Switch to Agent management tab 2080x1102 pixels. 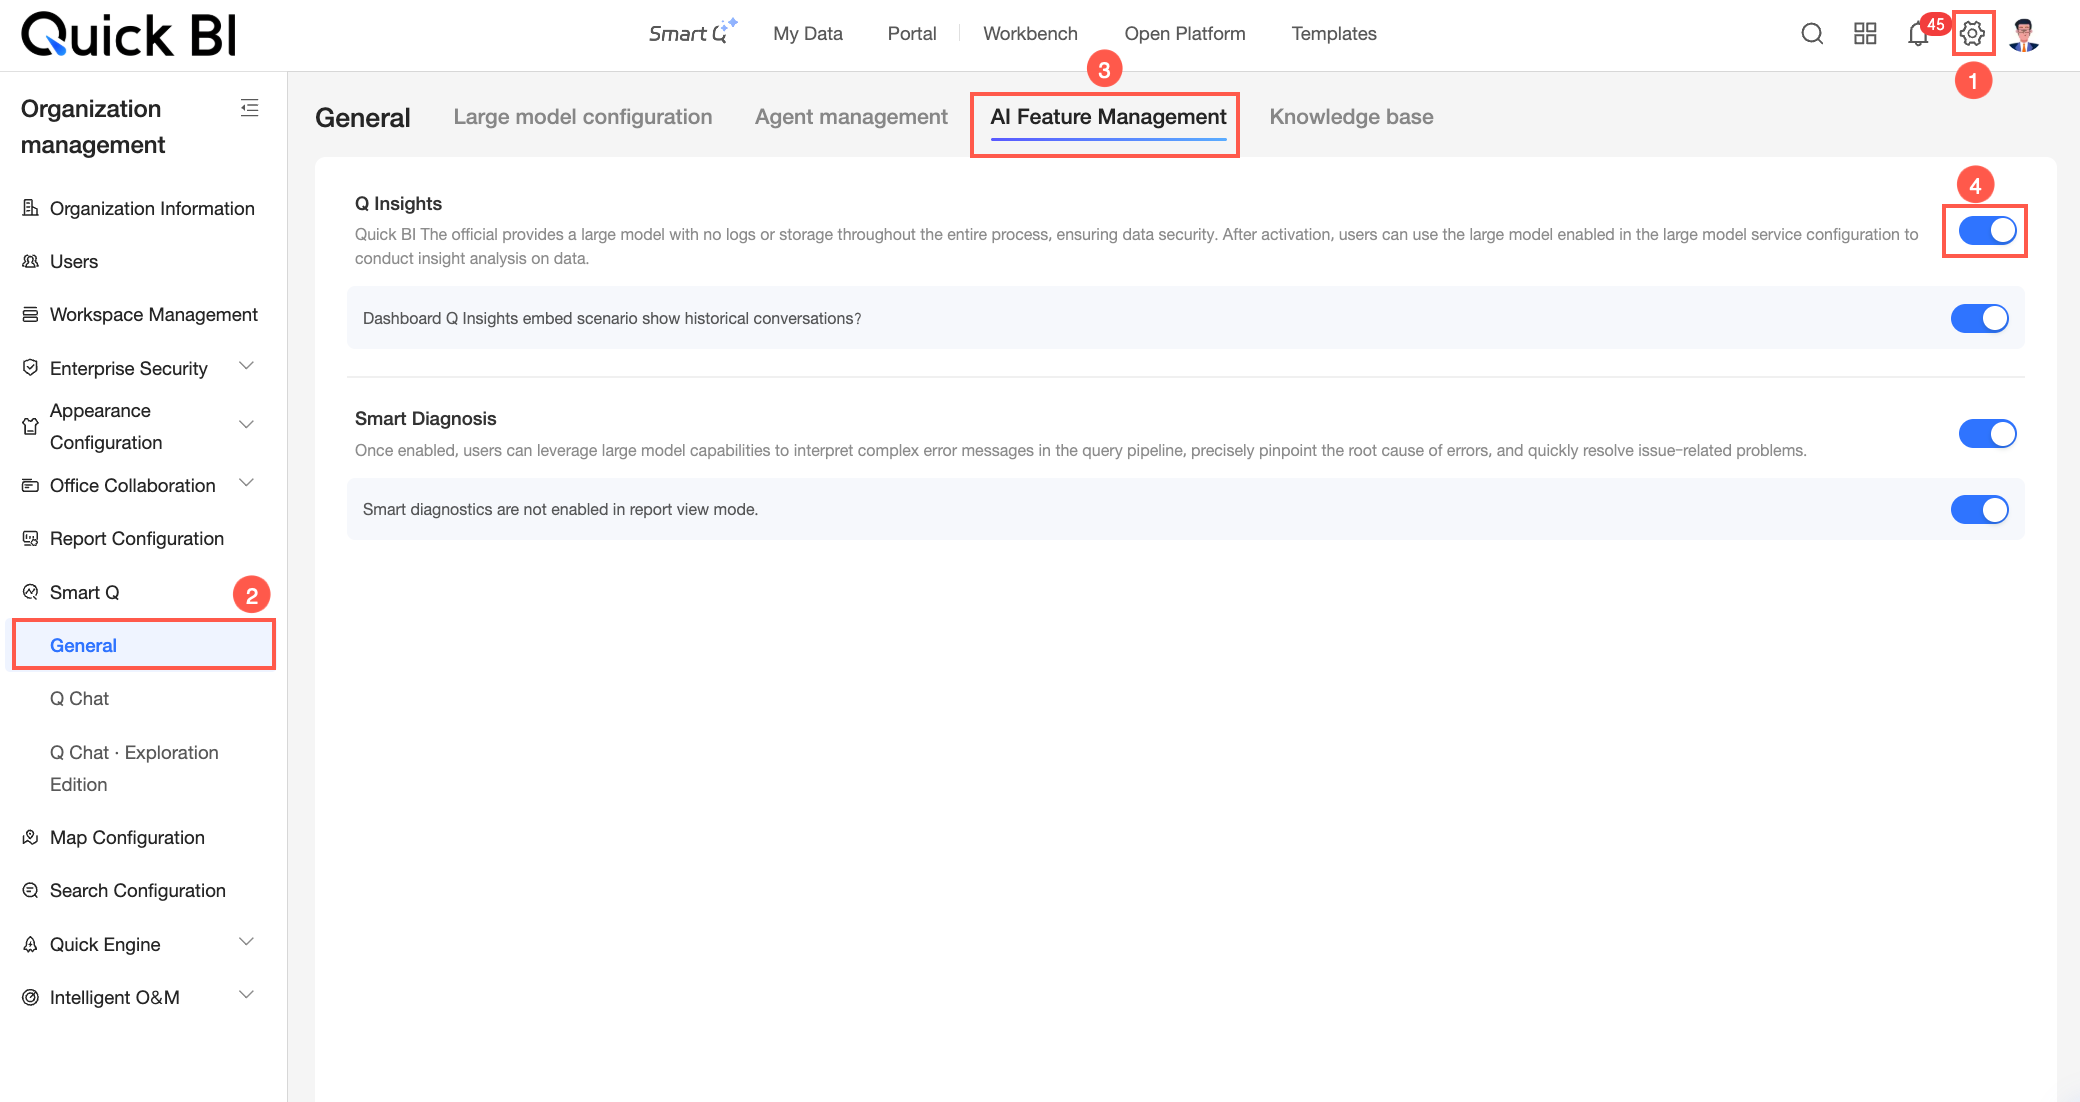pos(851,117)
